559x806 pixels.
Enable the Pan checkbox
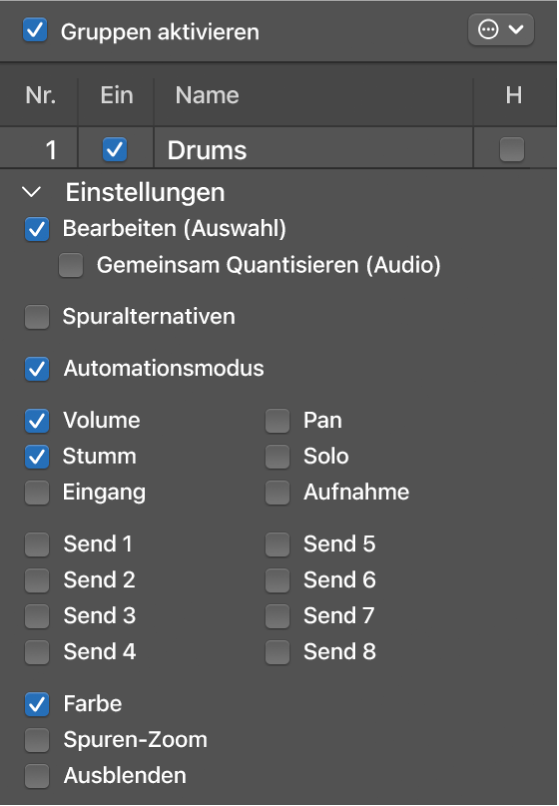277,421
